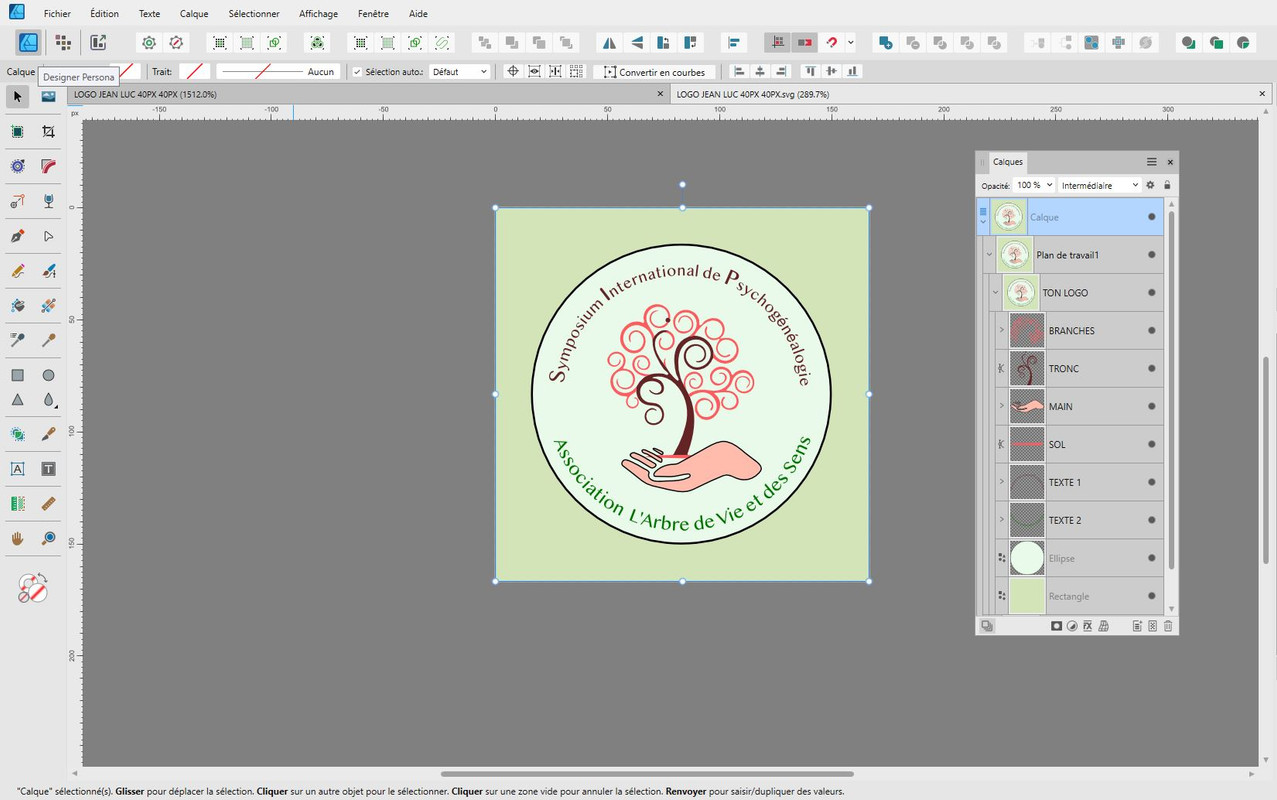
Task: Select the Triangle shape tool
Action: pos(17,399)
